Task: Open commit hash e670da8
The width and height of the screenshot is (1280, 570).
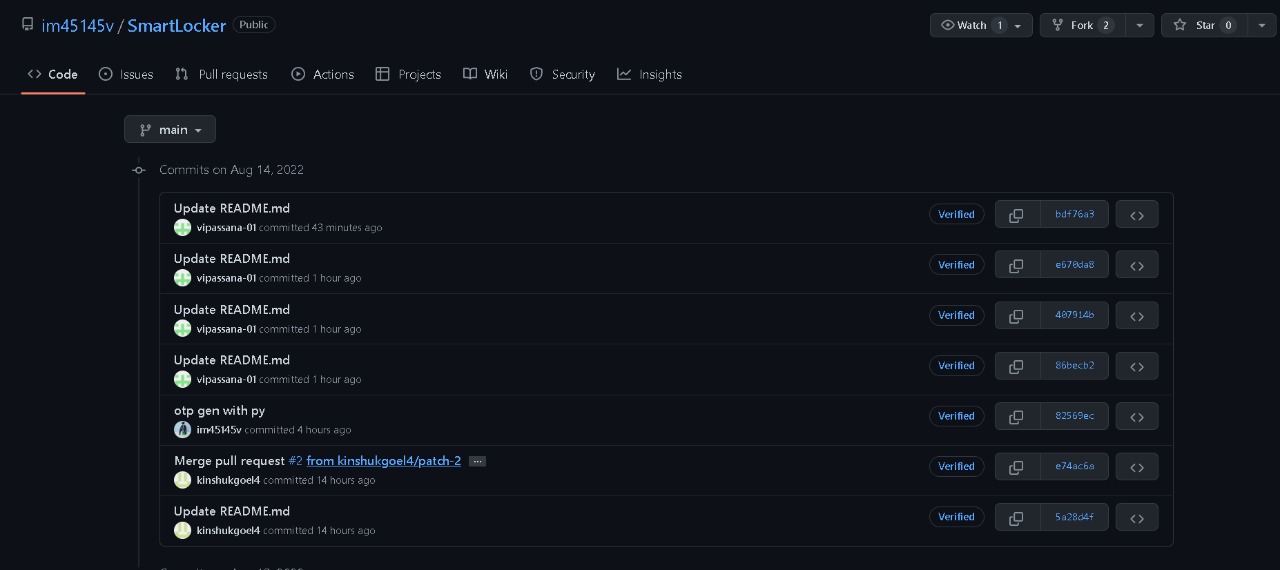Action: coord(1074,265)
